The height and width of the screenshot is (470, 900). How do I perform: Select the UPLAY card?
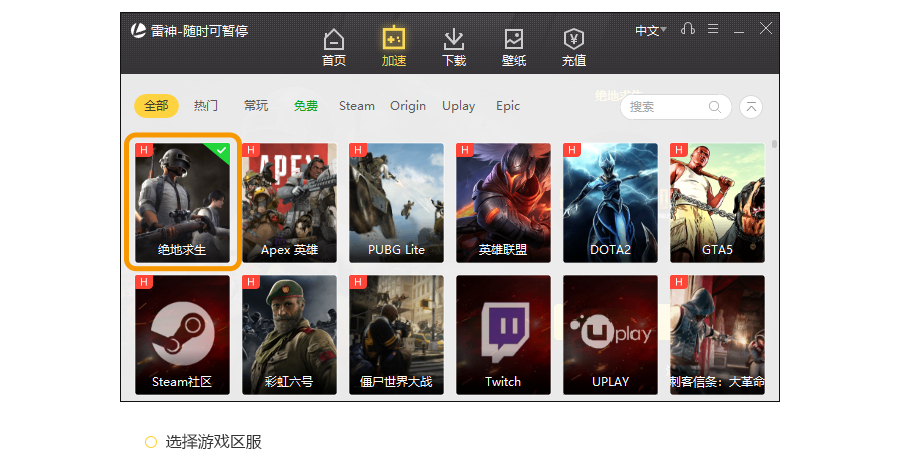[610, 335]
